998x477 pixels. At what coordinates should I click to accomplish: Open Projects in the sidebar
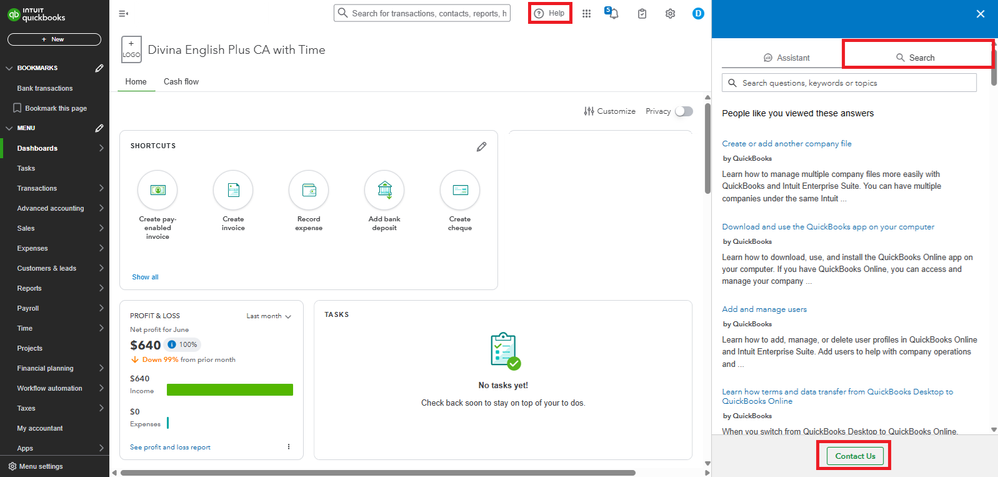(x=30, y=348)
